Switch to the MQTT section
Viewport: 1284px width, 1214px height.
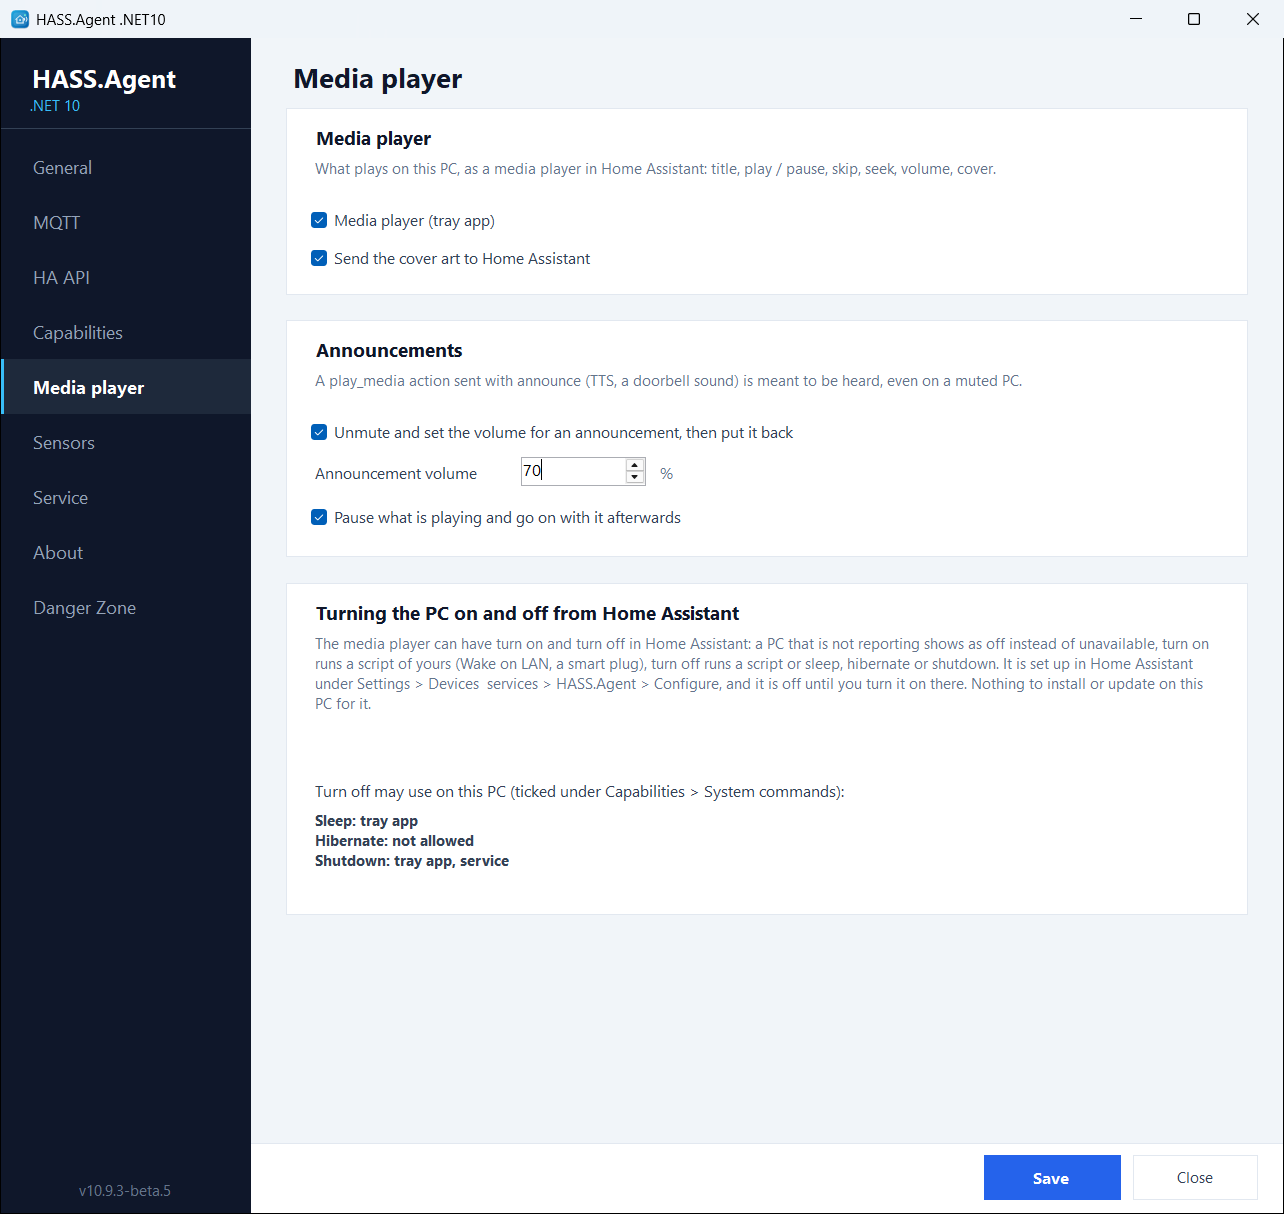coord(126,223)
